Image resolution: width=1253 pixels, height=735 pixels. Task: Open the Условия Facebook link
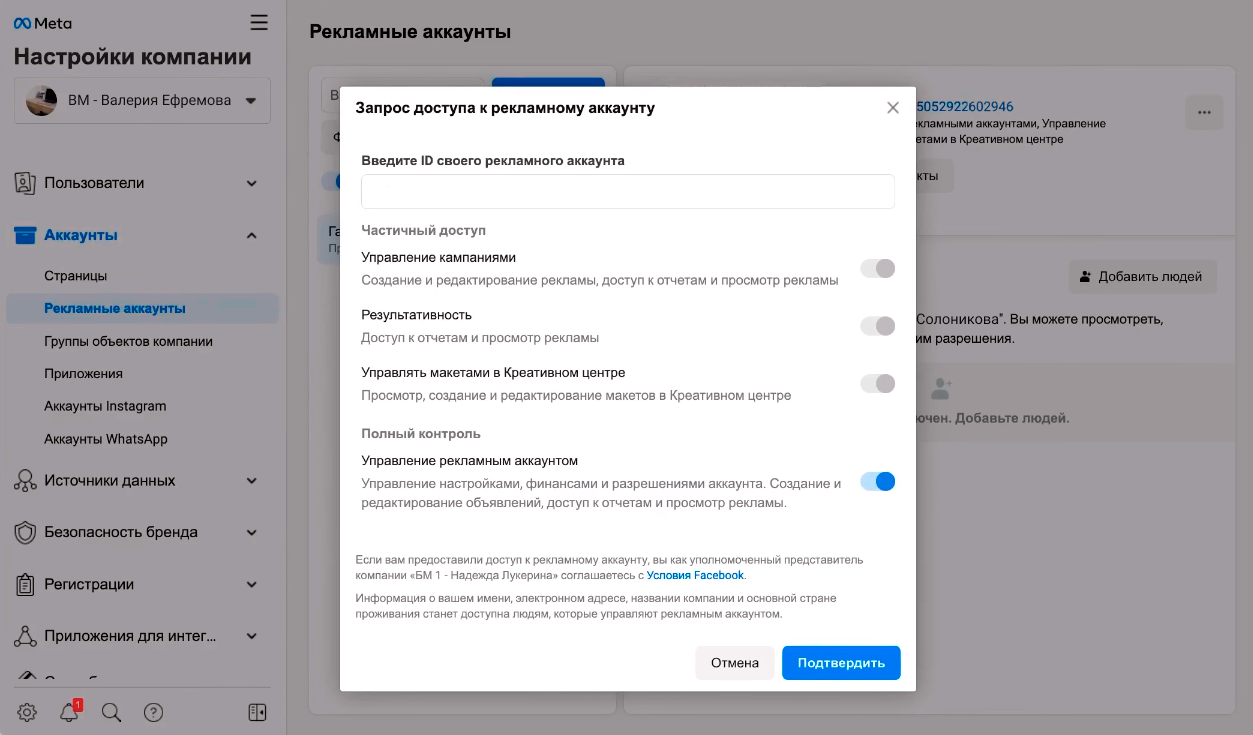click(695, 575)
